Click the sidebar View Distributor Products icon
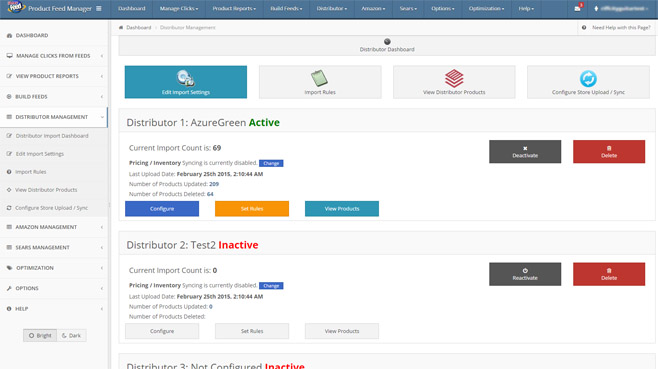Screen dimensions: 658x369 [x=9, y=190]
